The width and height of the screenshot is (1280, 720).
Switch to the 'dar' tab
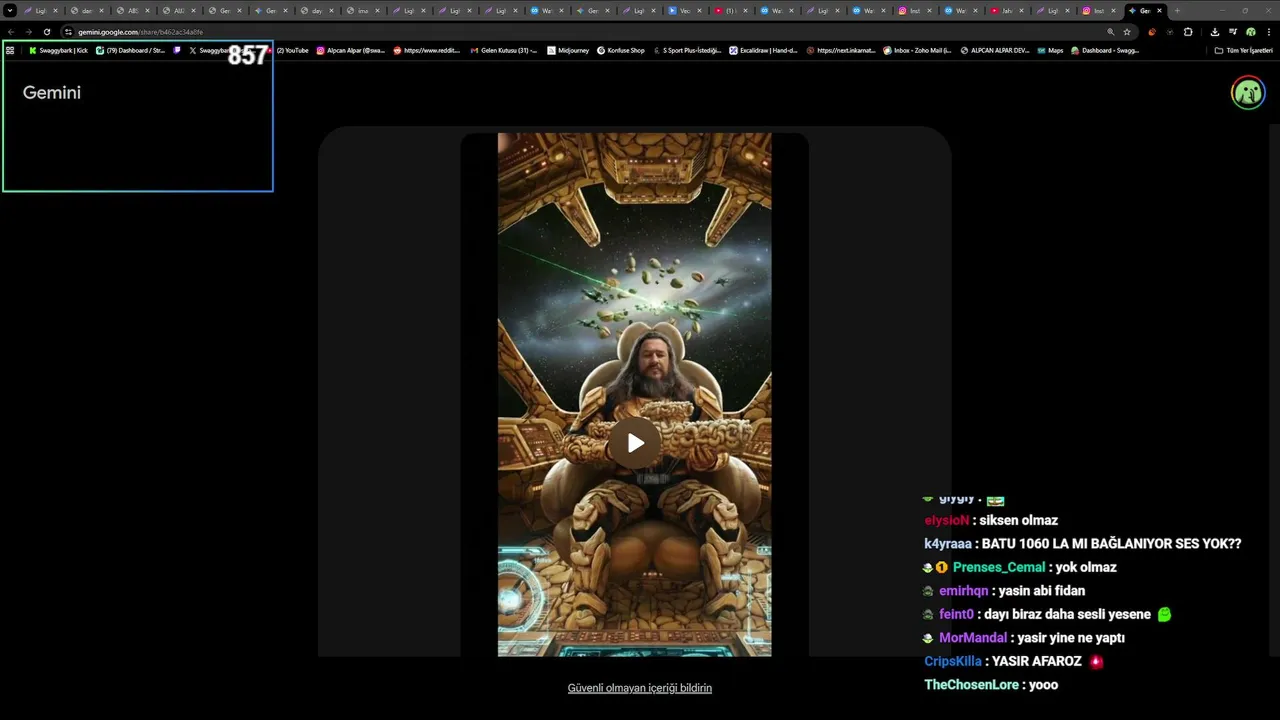click(86, 11)
